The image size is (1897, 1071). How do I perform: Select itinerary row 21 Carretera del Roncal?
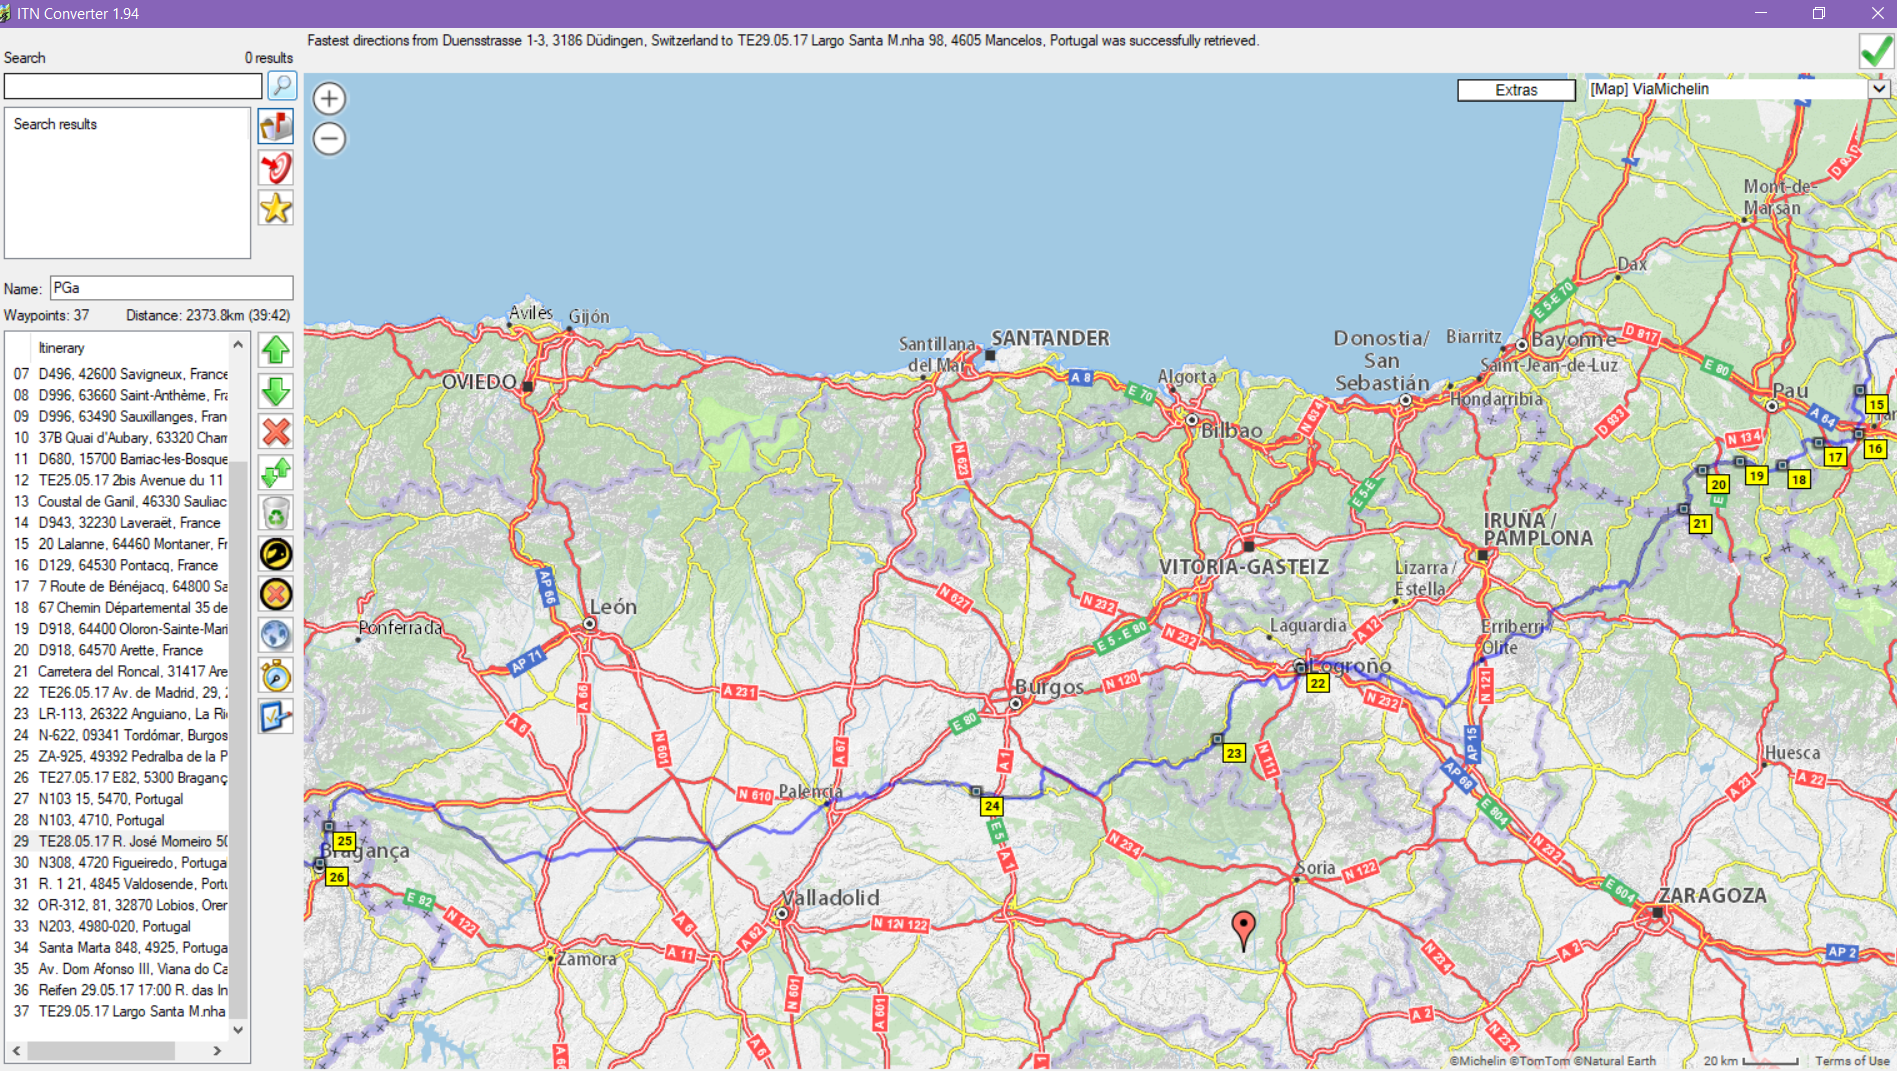[x=120, y=671]
